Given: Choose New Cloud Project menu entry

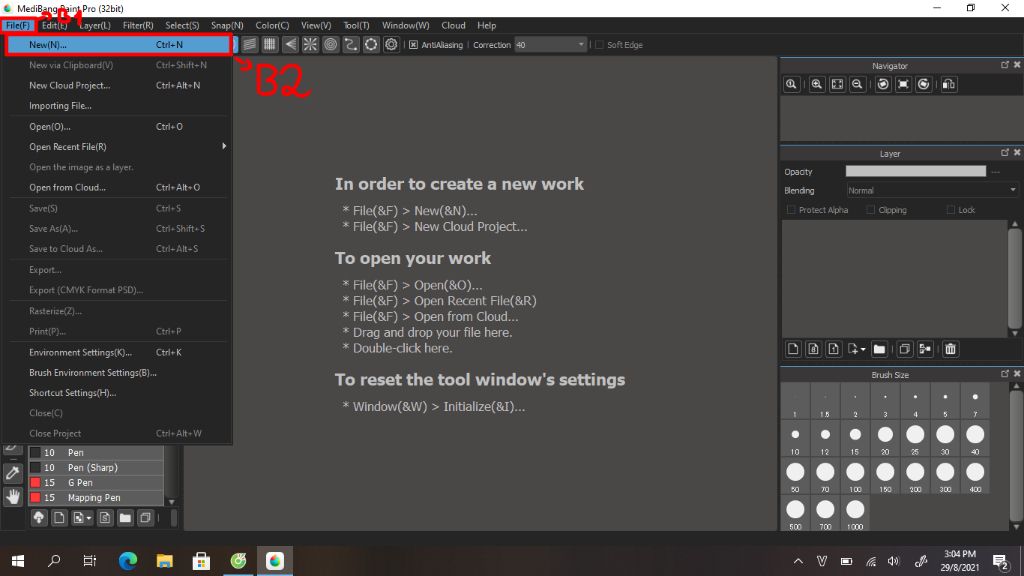Looking at the screenshot, I should (118, 86).
